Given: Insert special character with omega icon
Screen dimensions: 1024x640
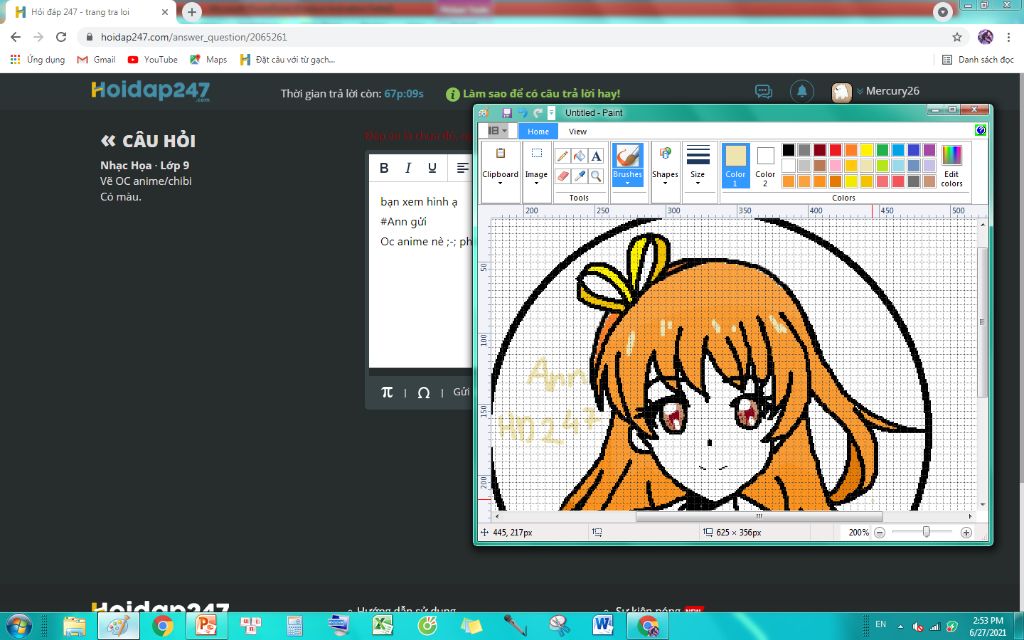Looking at the screenshot, I should [x=423, y=392].
